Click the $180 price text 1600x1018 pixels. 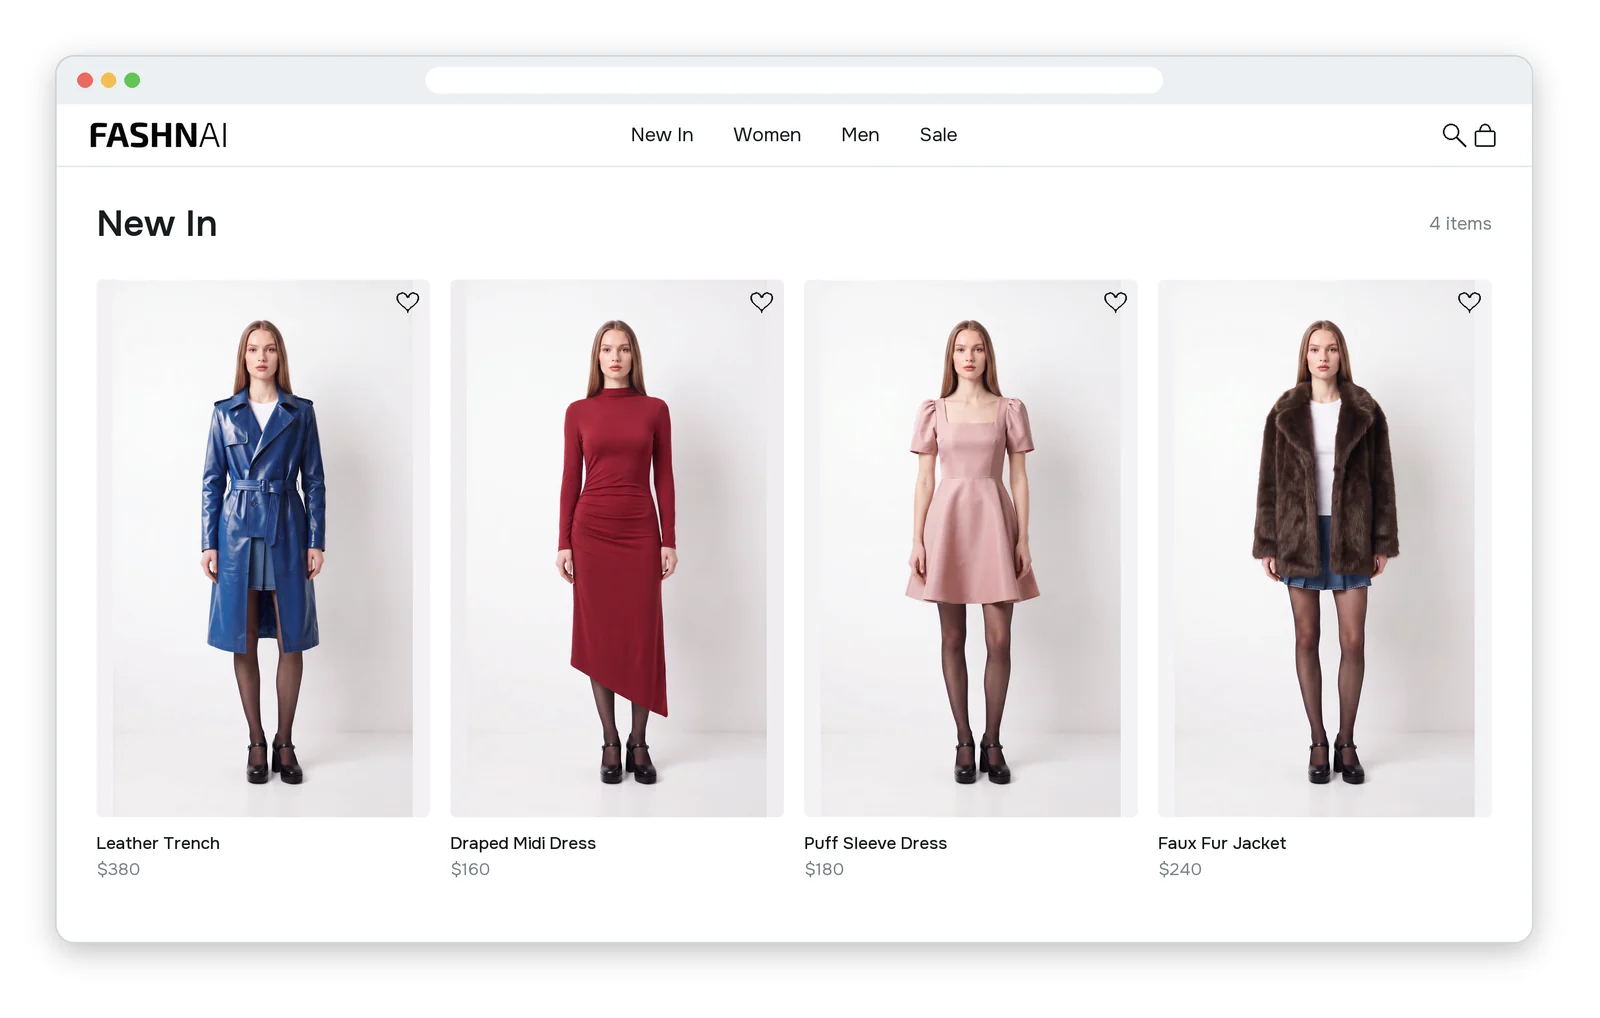pos(824,869)
